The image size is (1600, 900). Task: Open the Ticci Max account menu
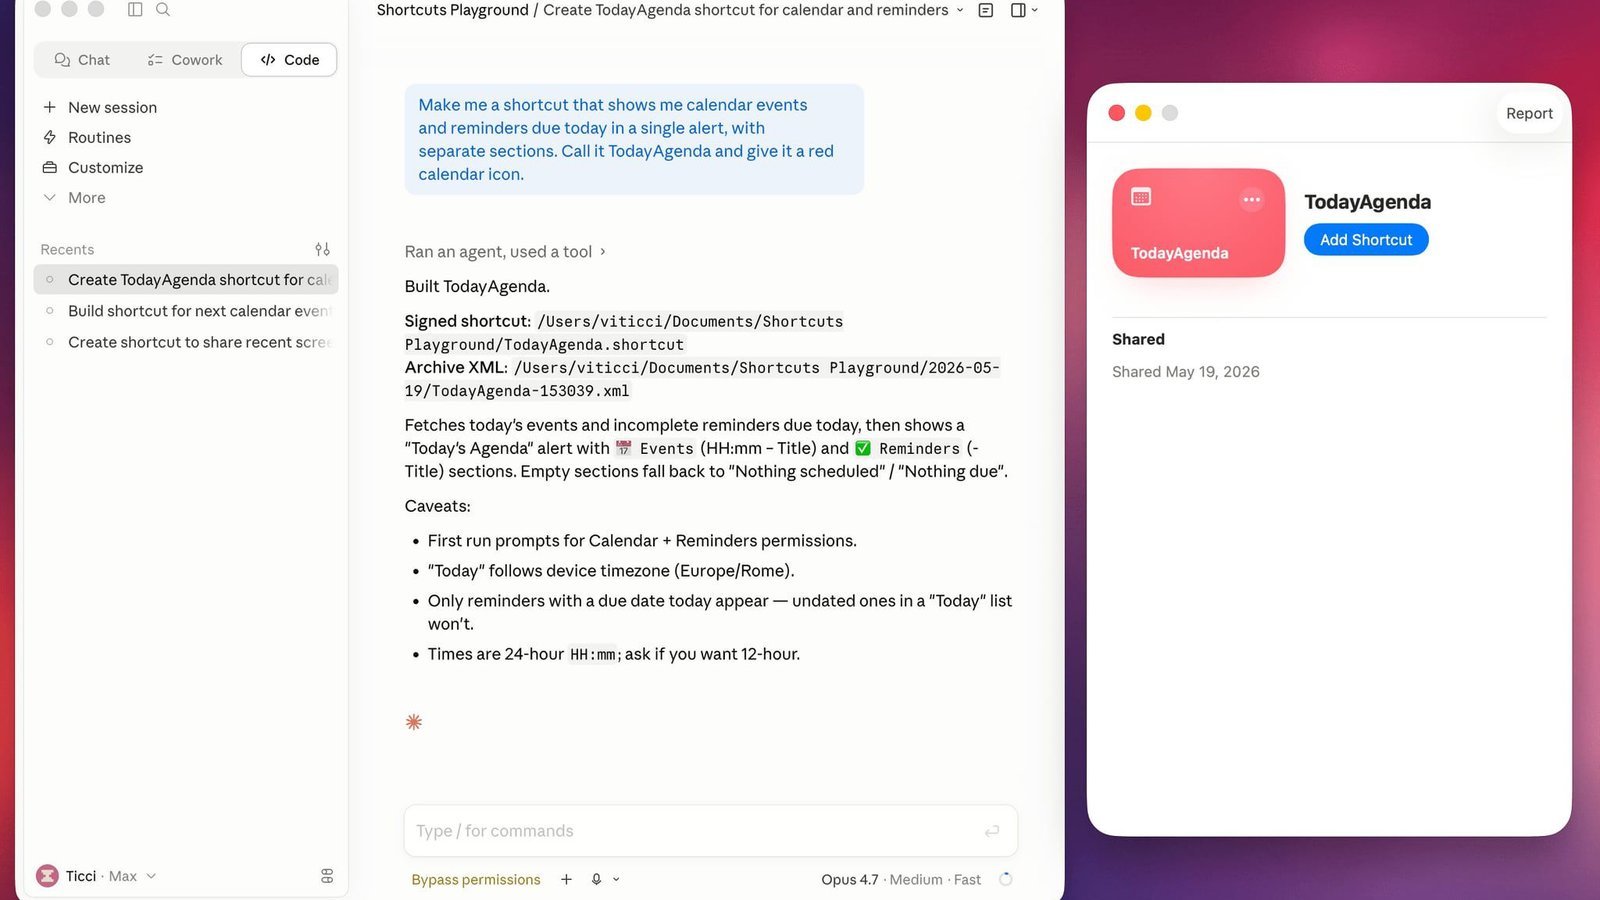click(x=97, y=876)
